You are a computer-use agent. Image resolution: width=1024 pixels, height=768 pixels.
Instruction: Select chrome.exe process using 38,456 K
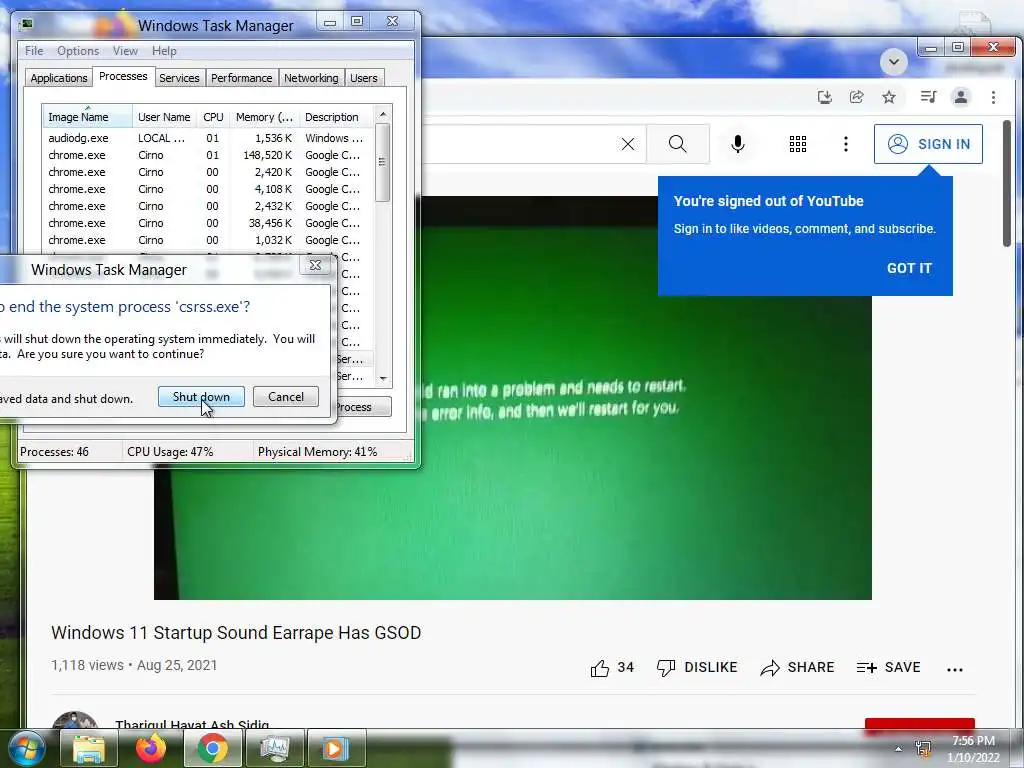pyautogui.click(x=208, y=223)
